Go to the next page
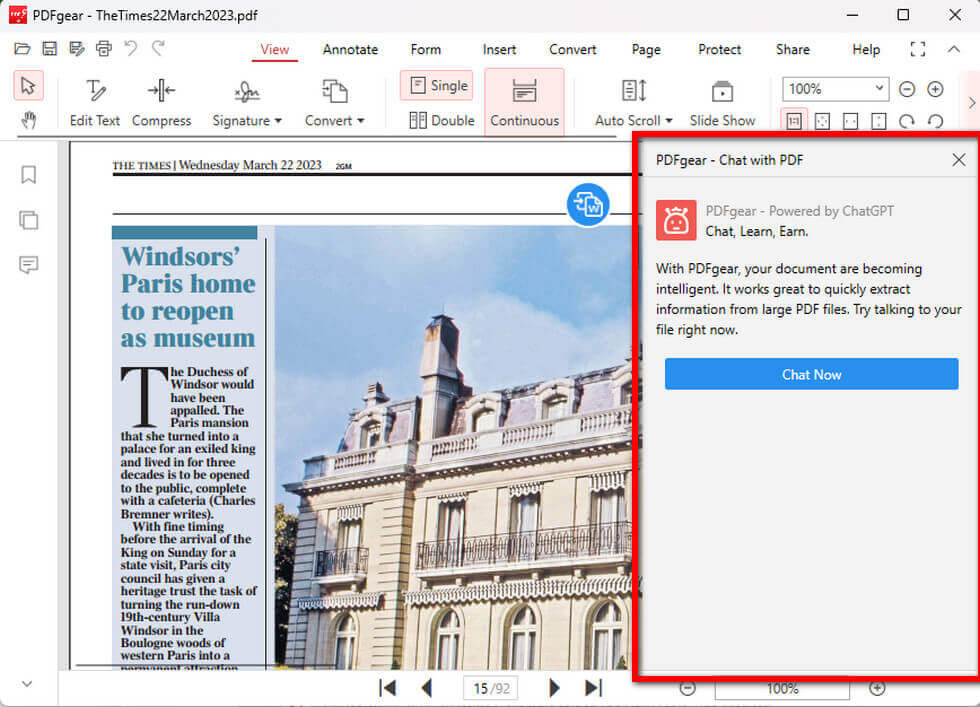Viewport: 980px width, 707px height. [x=554, y=688]
